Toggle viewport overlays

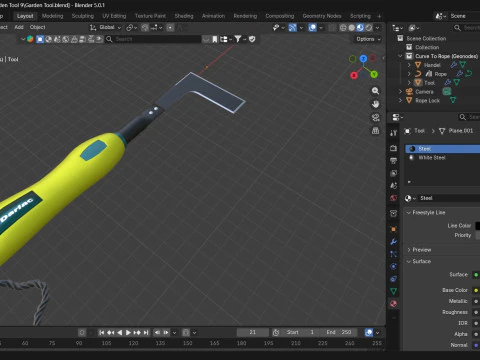(x=312, y=28)
